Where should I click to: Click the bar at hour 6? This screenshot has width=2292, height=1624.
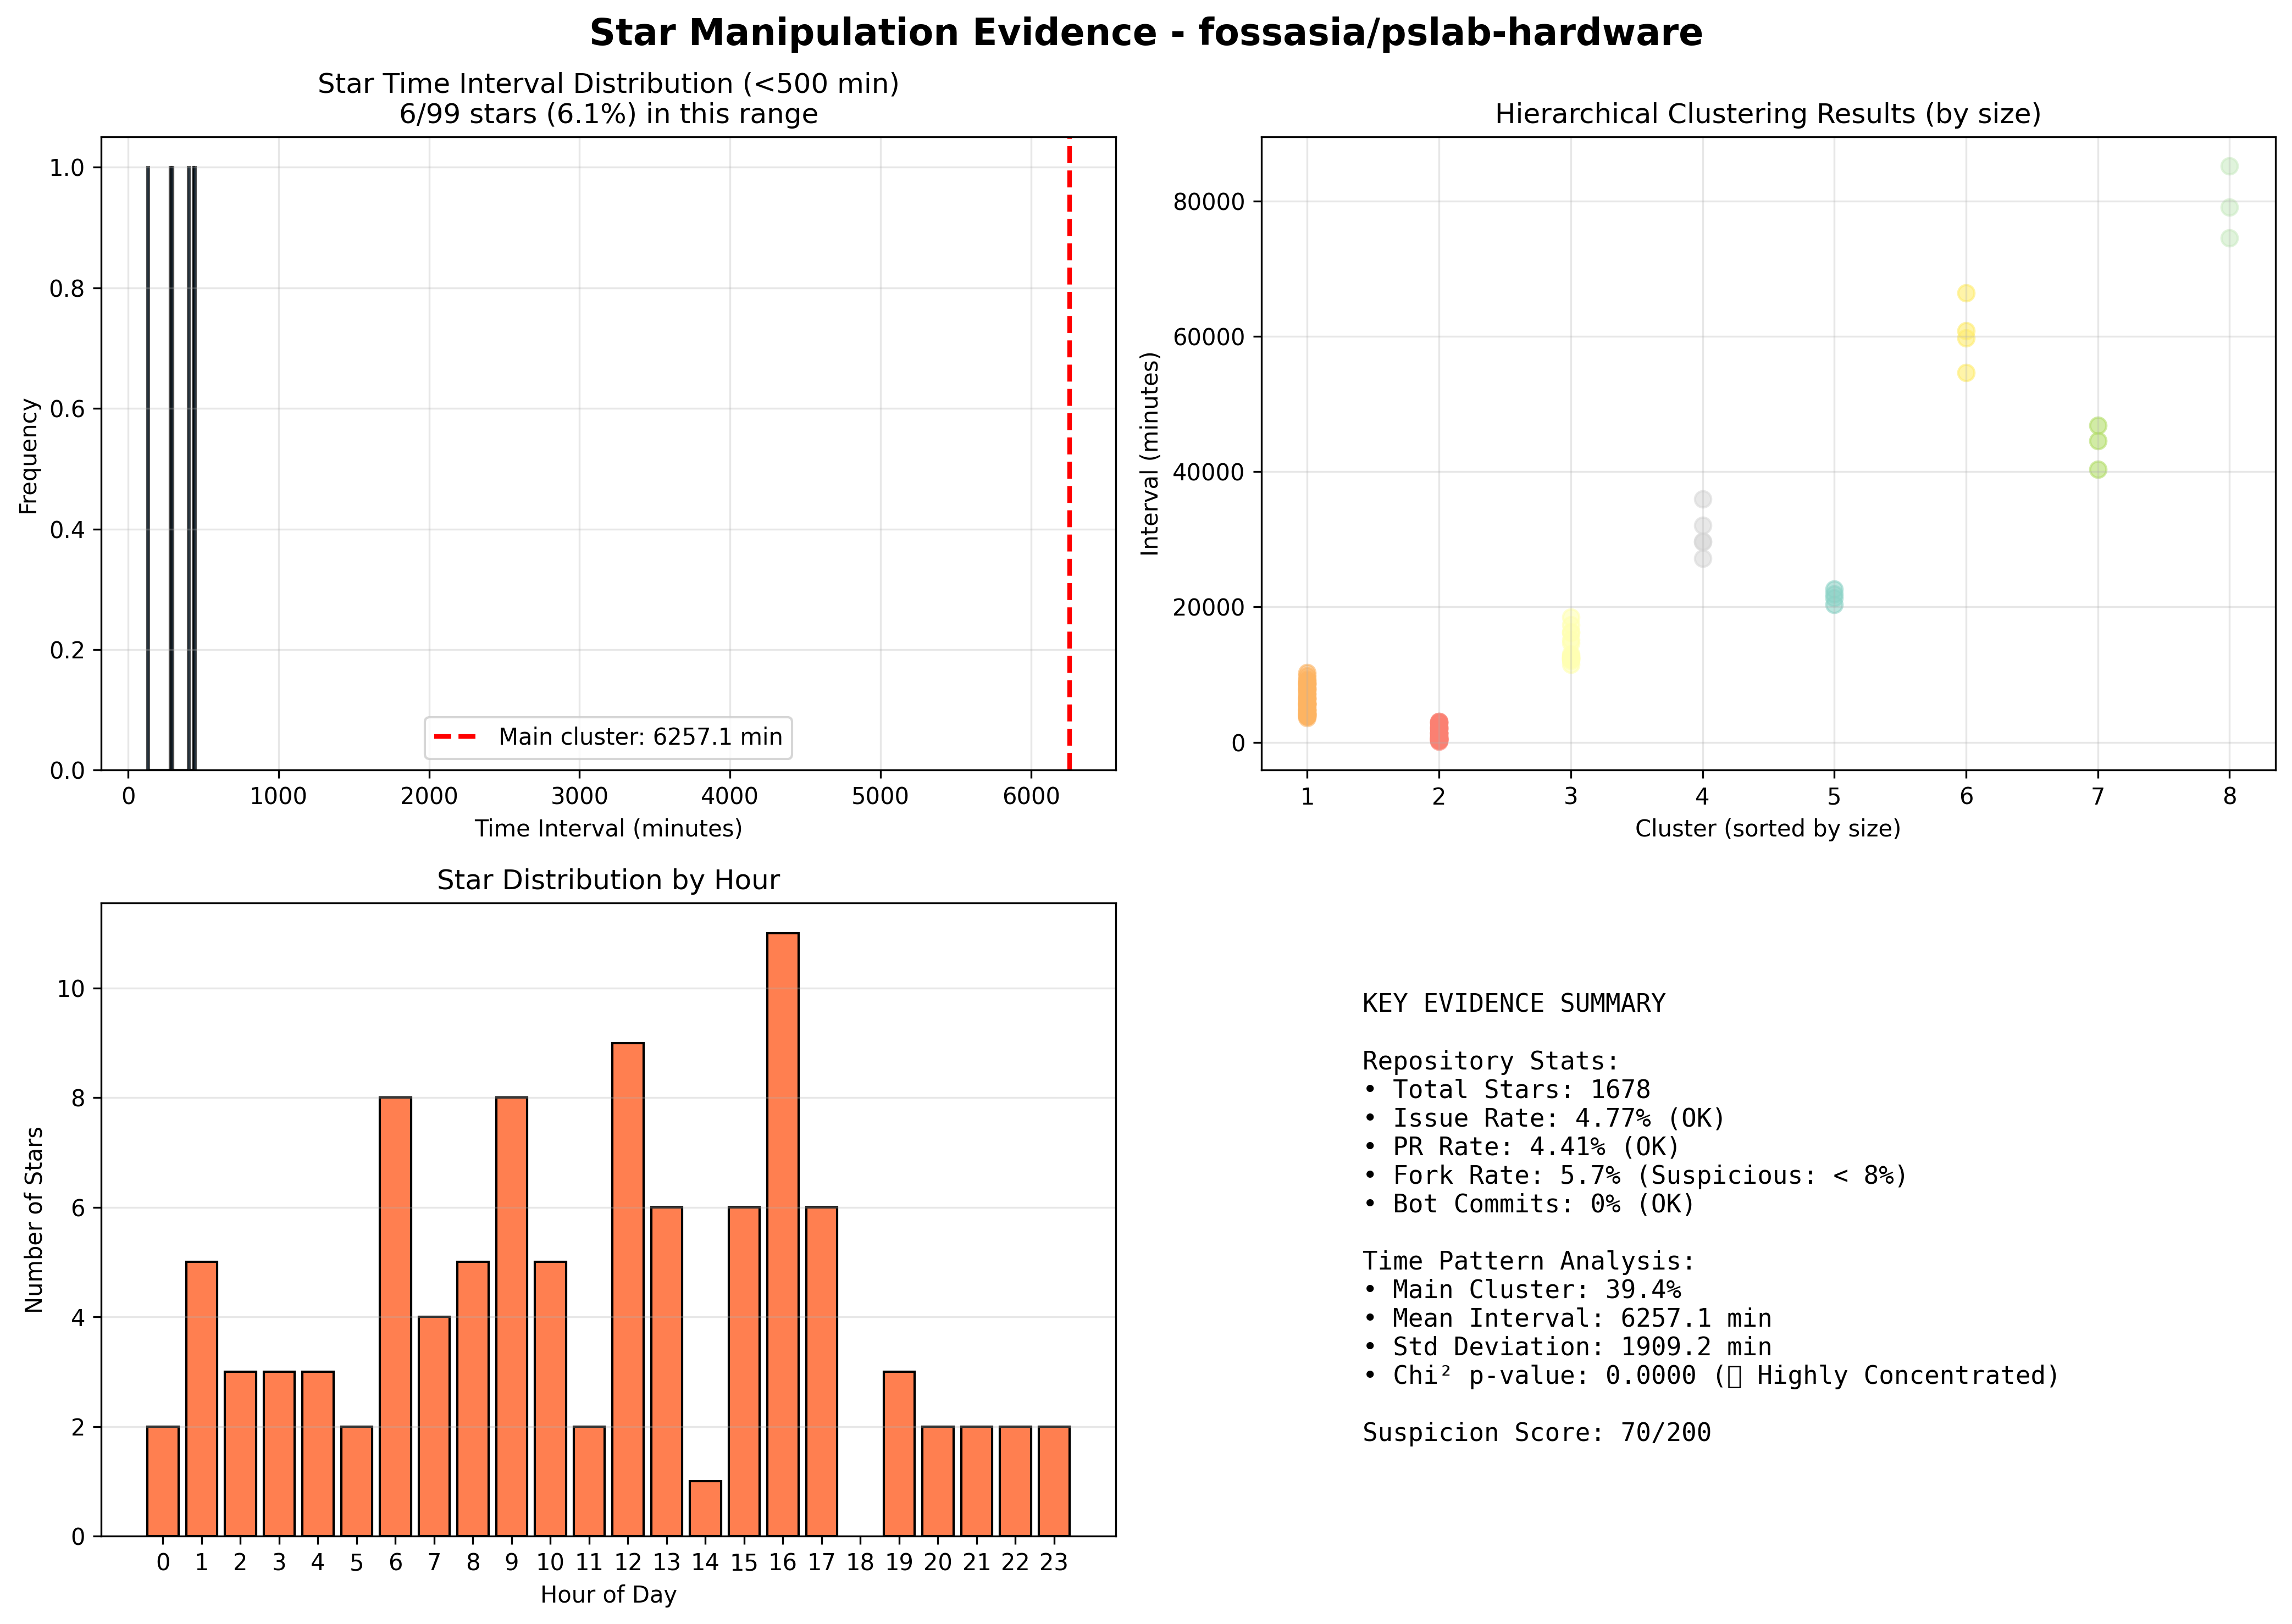point(395,1316)
